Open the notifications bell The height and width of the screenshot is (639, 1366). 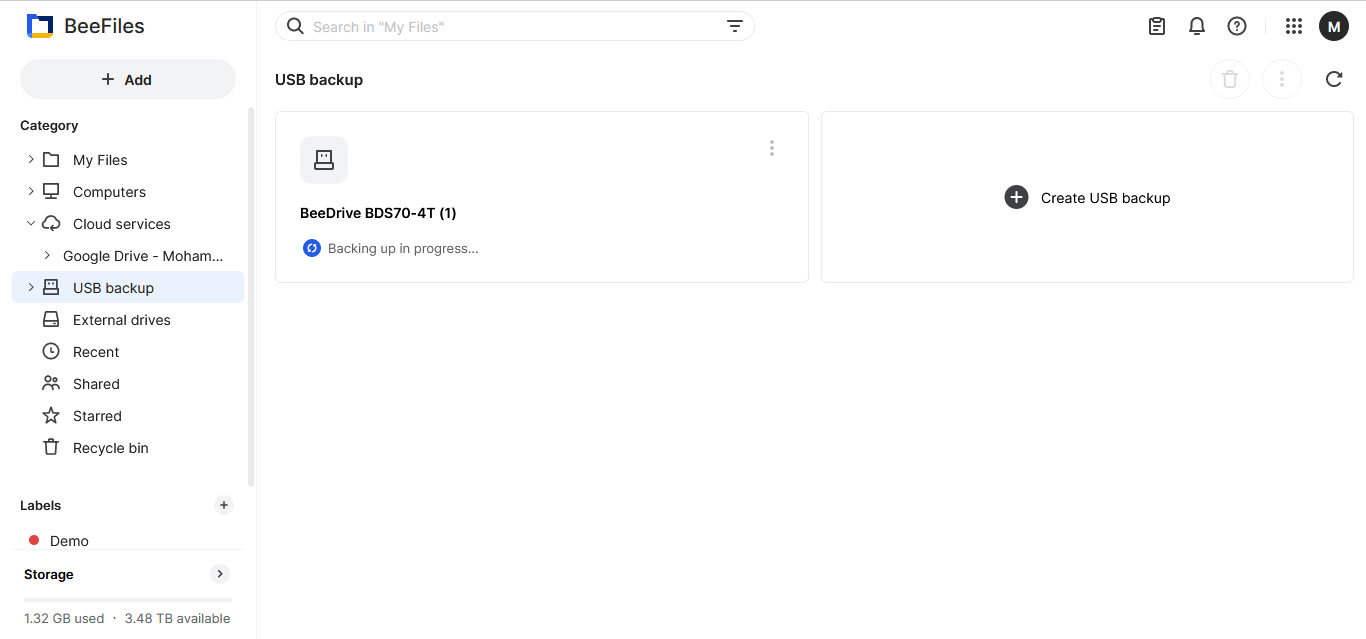click(x=1197, y=27)
